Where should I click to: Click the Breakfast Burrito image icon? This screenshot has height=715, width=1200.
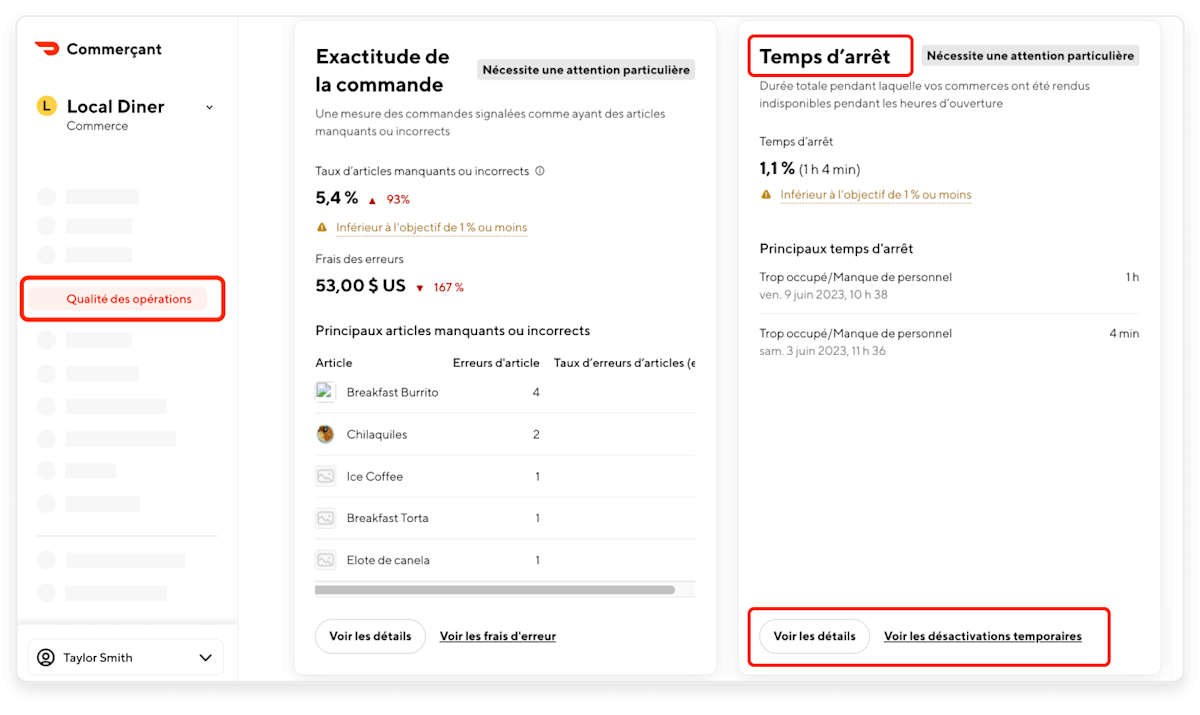(325, 392)
